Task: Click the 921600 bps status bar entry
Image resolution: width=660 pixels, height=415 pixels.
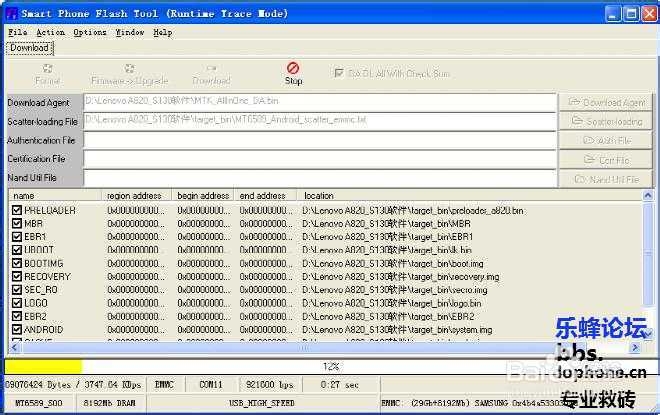Action: coord(269,385)
